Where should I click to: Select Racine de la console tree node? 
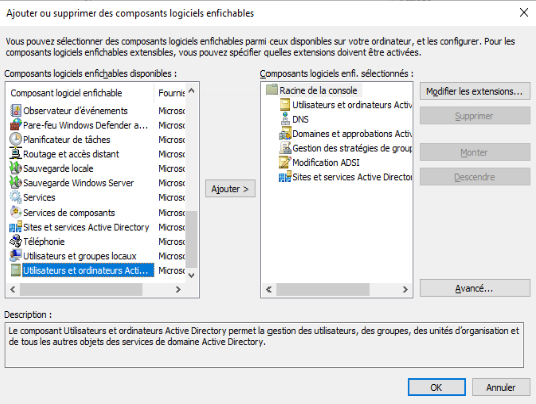click(313, 90)
